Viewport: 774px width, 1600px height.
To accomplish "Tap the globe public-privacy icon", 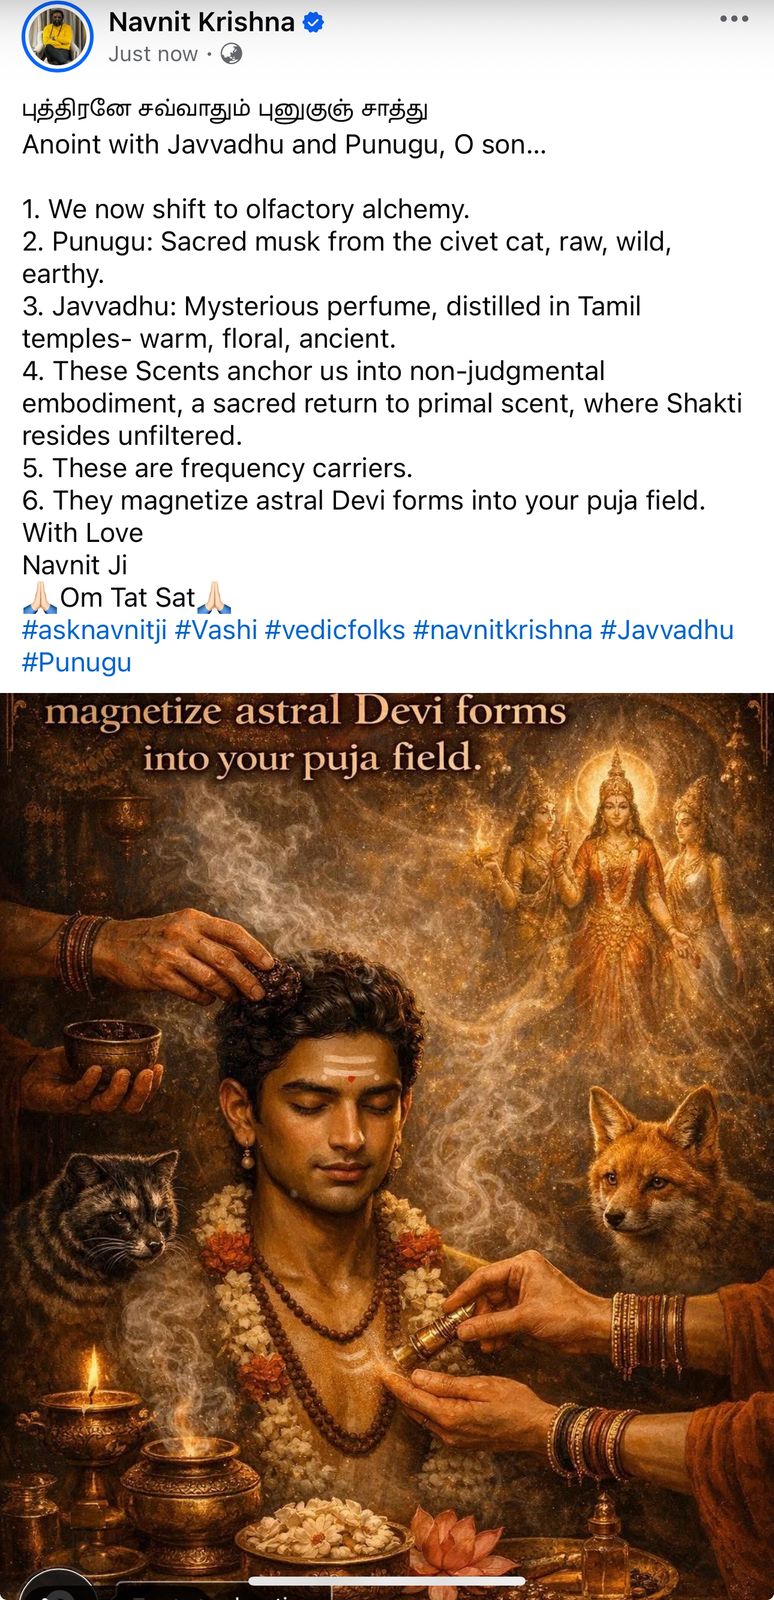I will click(x=231, y=54).
